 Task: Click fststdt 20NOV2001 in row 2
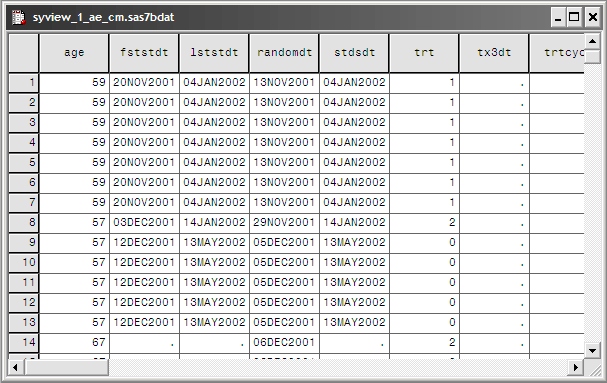pyautogui.click(x=144, y=103)
